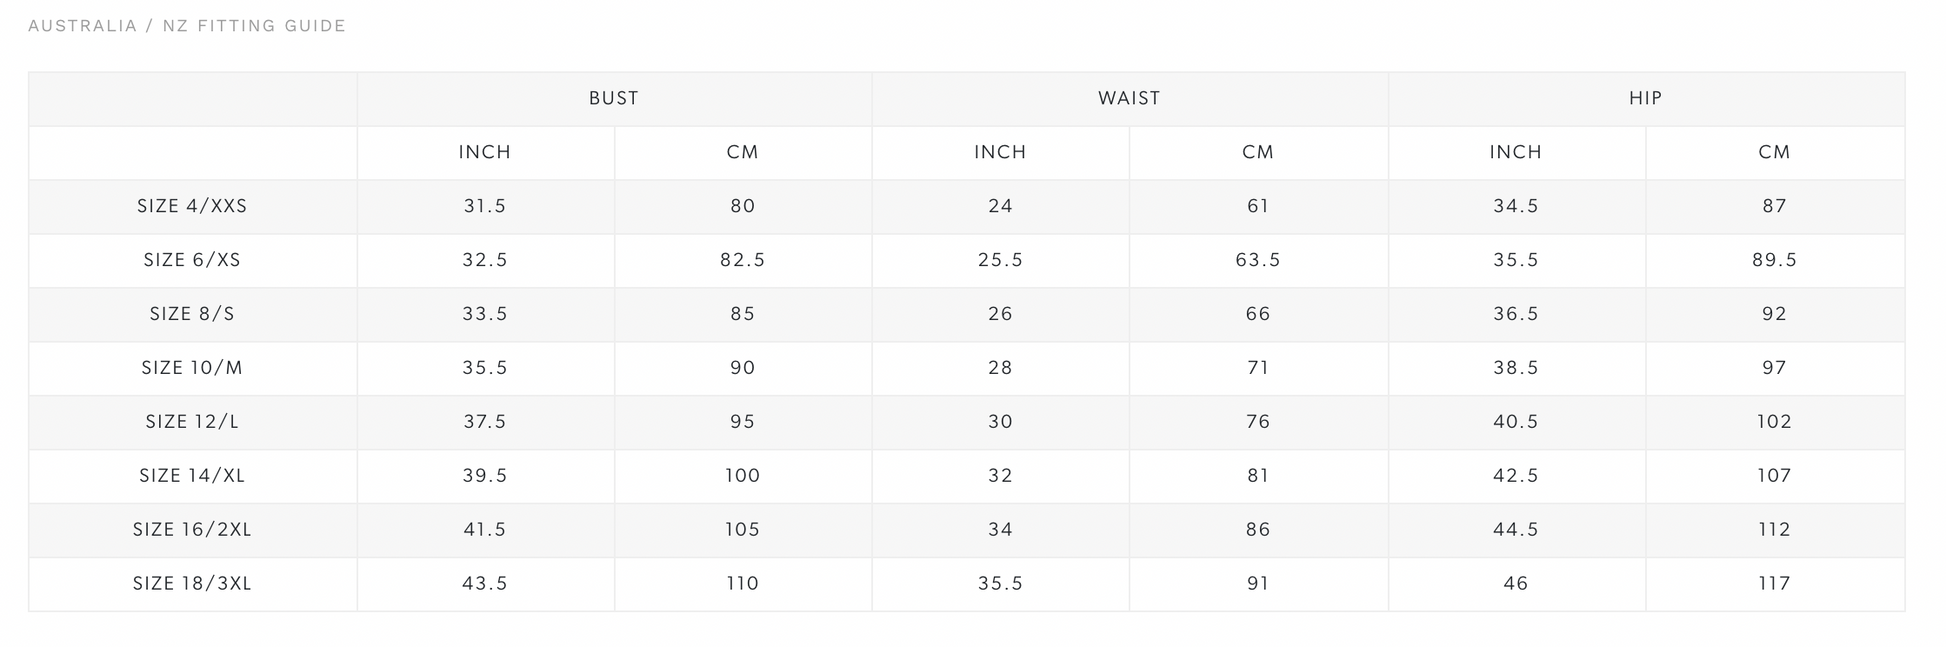Select the SIZE 8/S row label
Image resolution: width=1946 pixels, height=647 pixels.
coord(192,314)
